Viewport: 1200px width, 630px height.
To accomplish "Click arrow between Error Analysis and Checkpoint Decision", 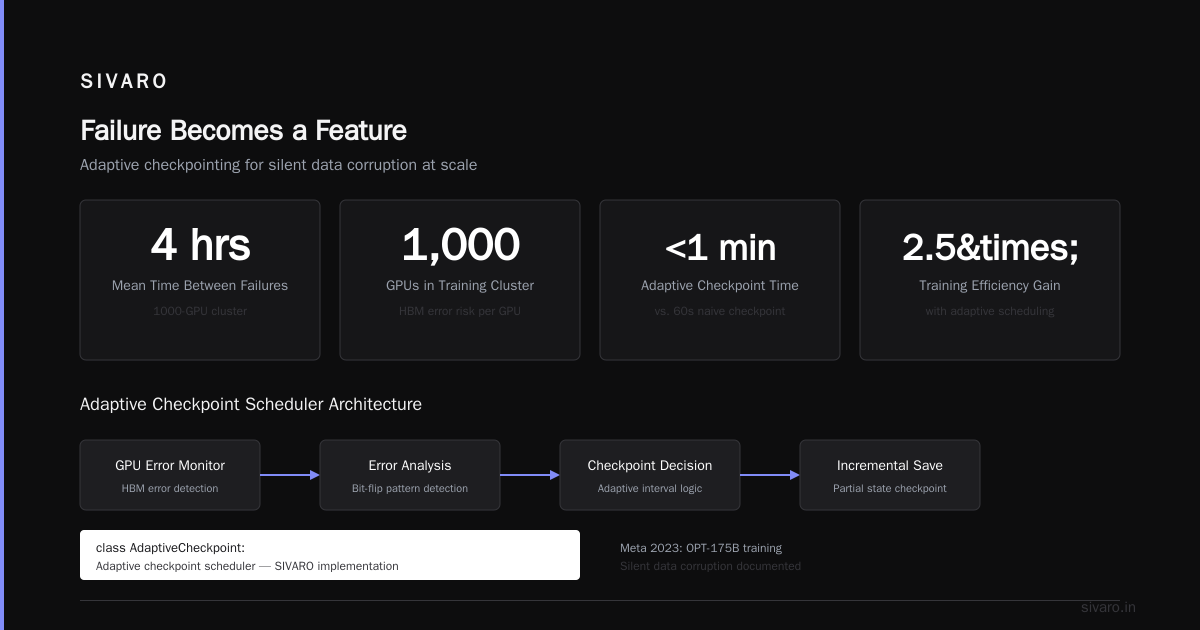I will (x=530, y=475).
